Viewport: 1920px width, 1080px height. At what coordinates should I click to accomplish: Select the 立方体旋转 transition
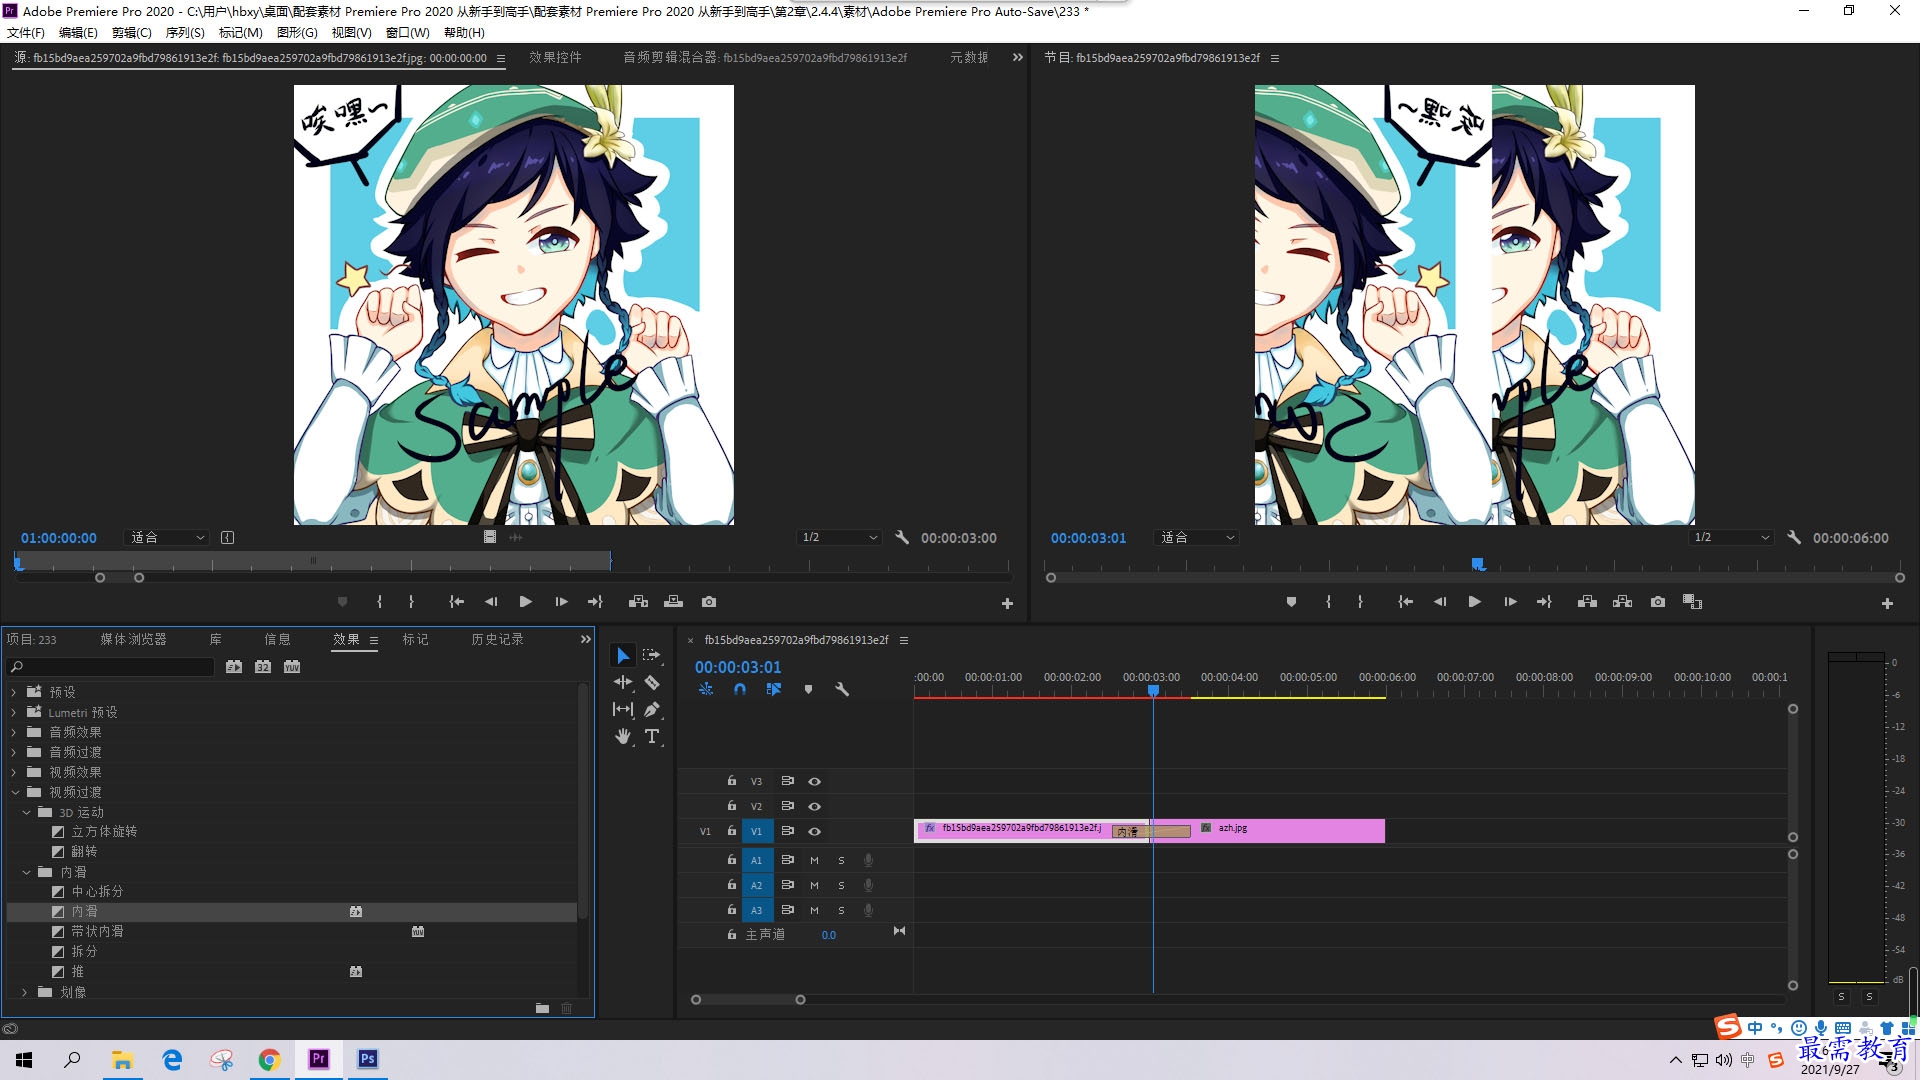104,832
